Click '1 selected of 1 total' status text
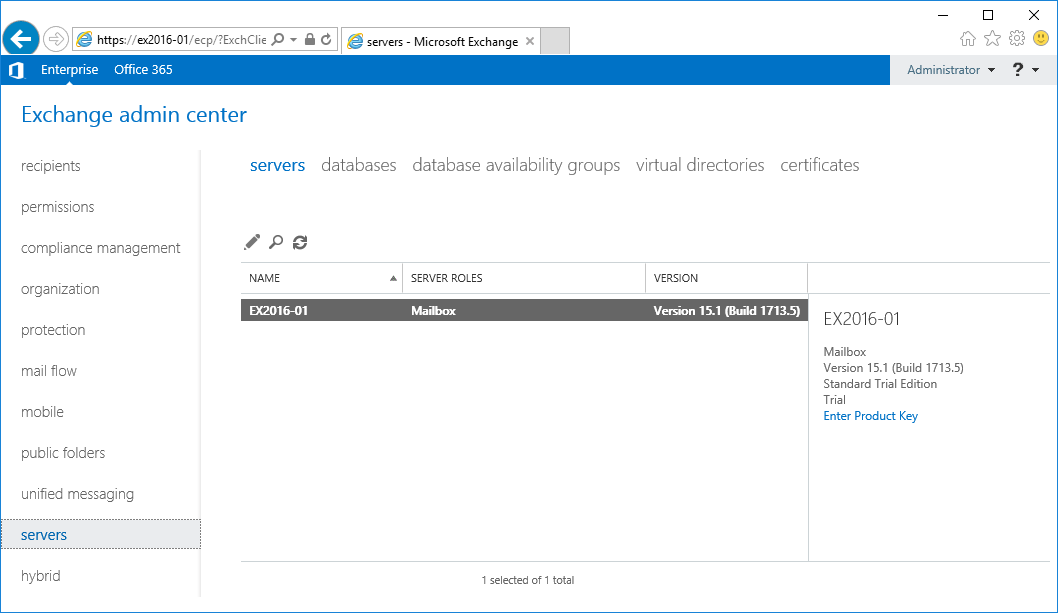 (528, 580)
